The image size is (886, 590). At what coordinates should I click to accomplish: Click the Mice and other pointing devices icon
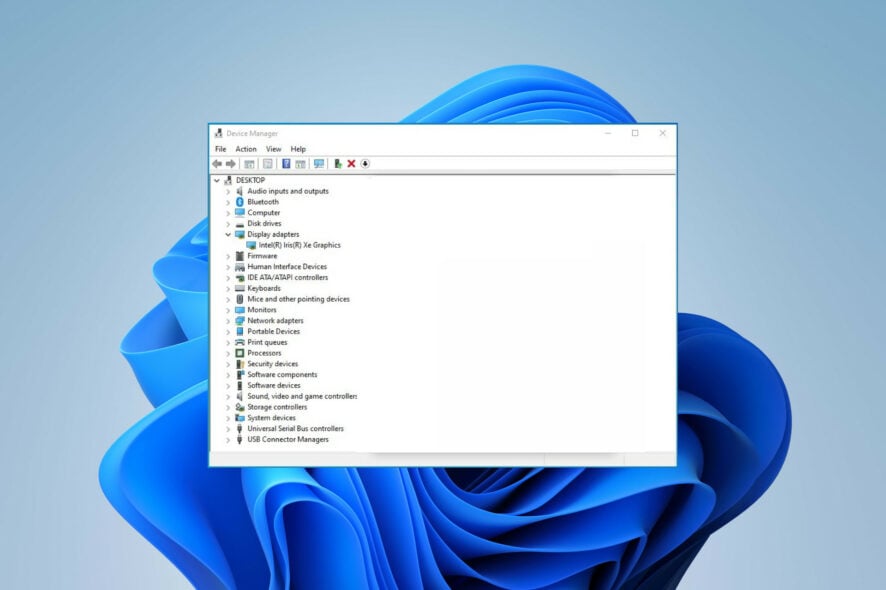click(240, 299)
